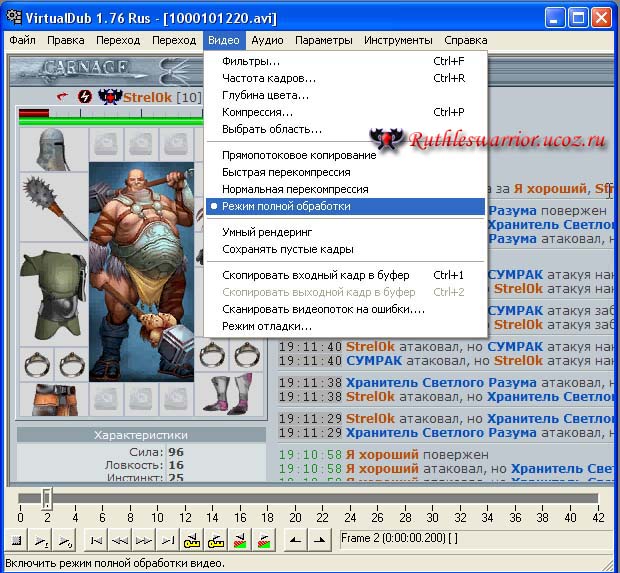The height and width of the screenshot is (573, 620).
Task: Choose Выбрать область... entry
Action: coord(345,129)
